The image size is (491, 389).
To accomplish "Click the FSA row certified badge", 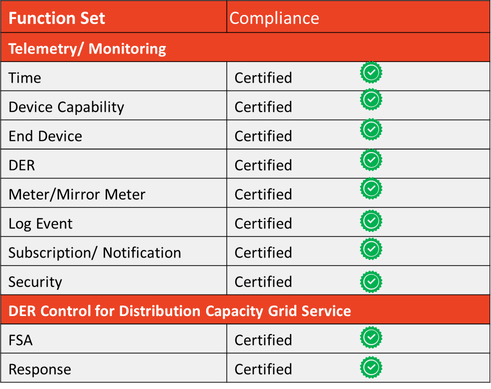I will (371, 337).
